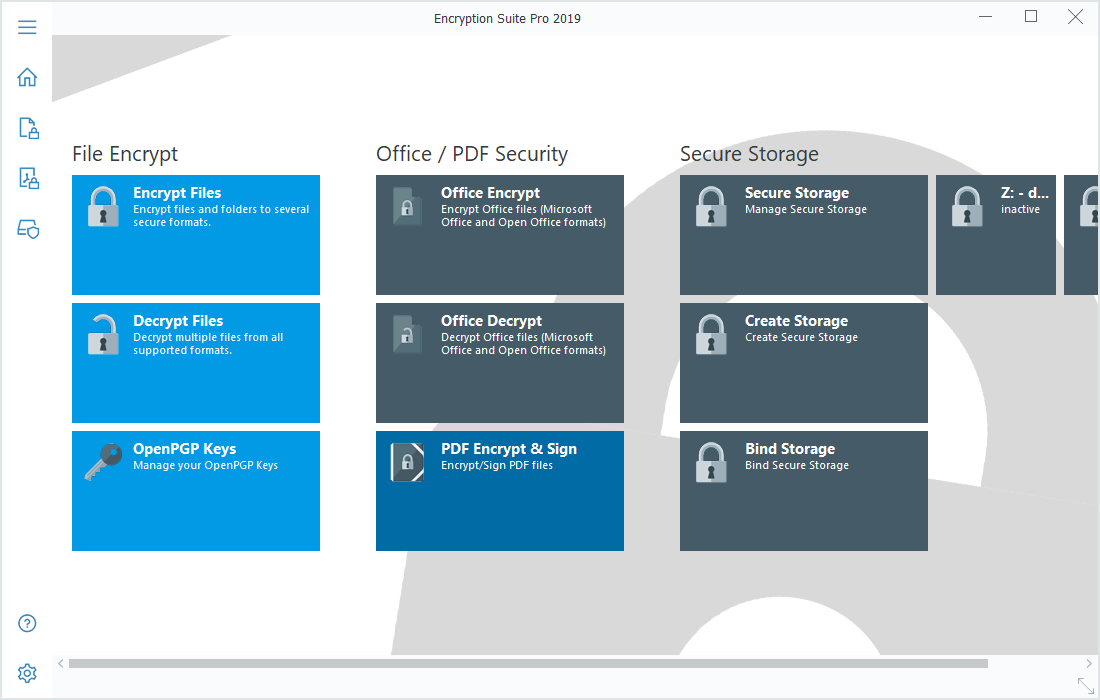Screen dimensions: 1100x700
Task: Choose the Create Storage tile
Action: tap(804, 363)
